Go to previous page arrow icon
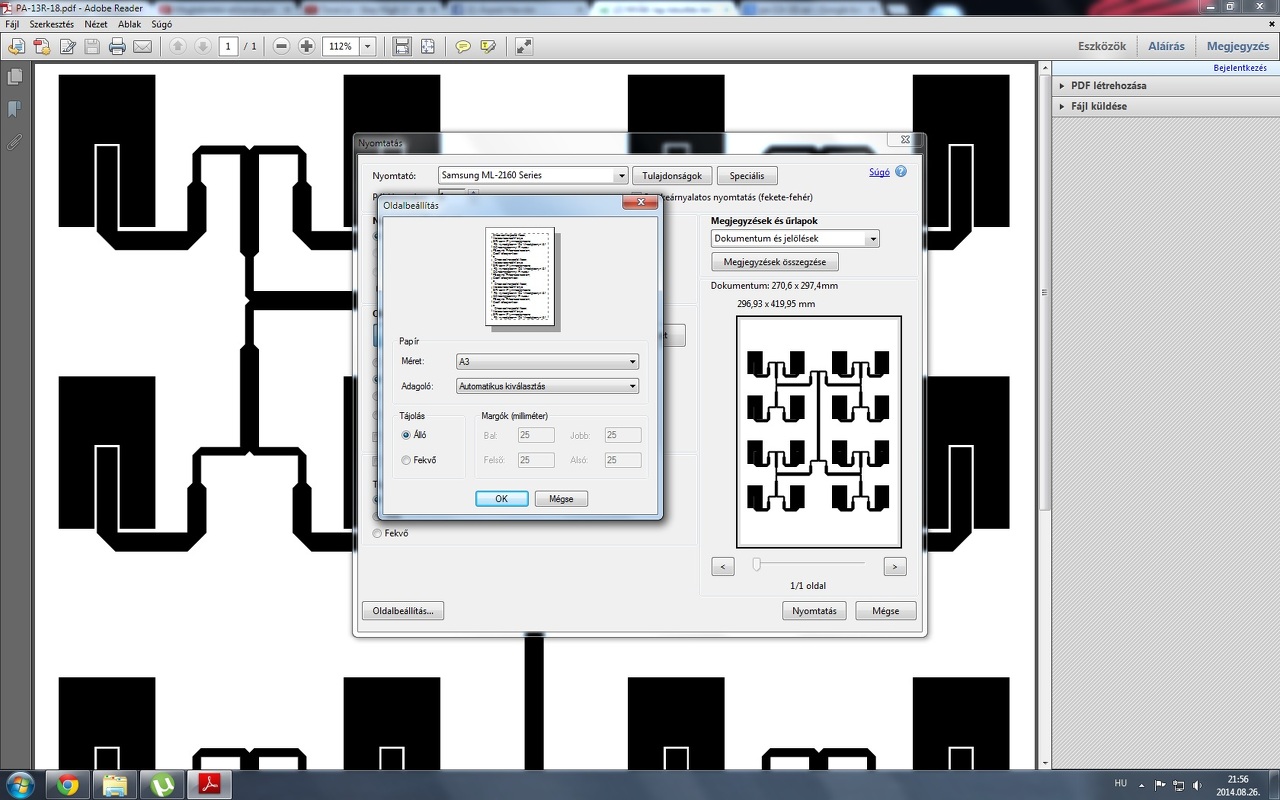 [178, 46]
